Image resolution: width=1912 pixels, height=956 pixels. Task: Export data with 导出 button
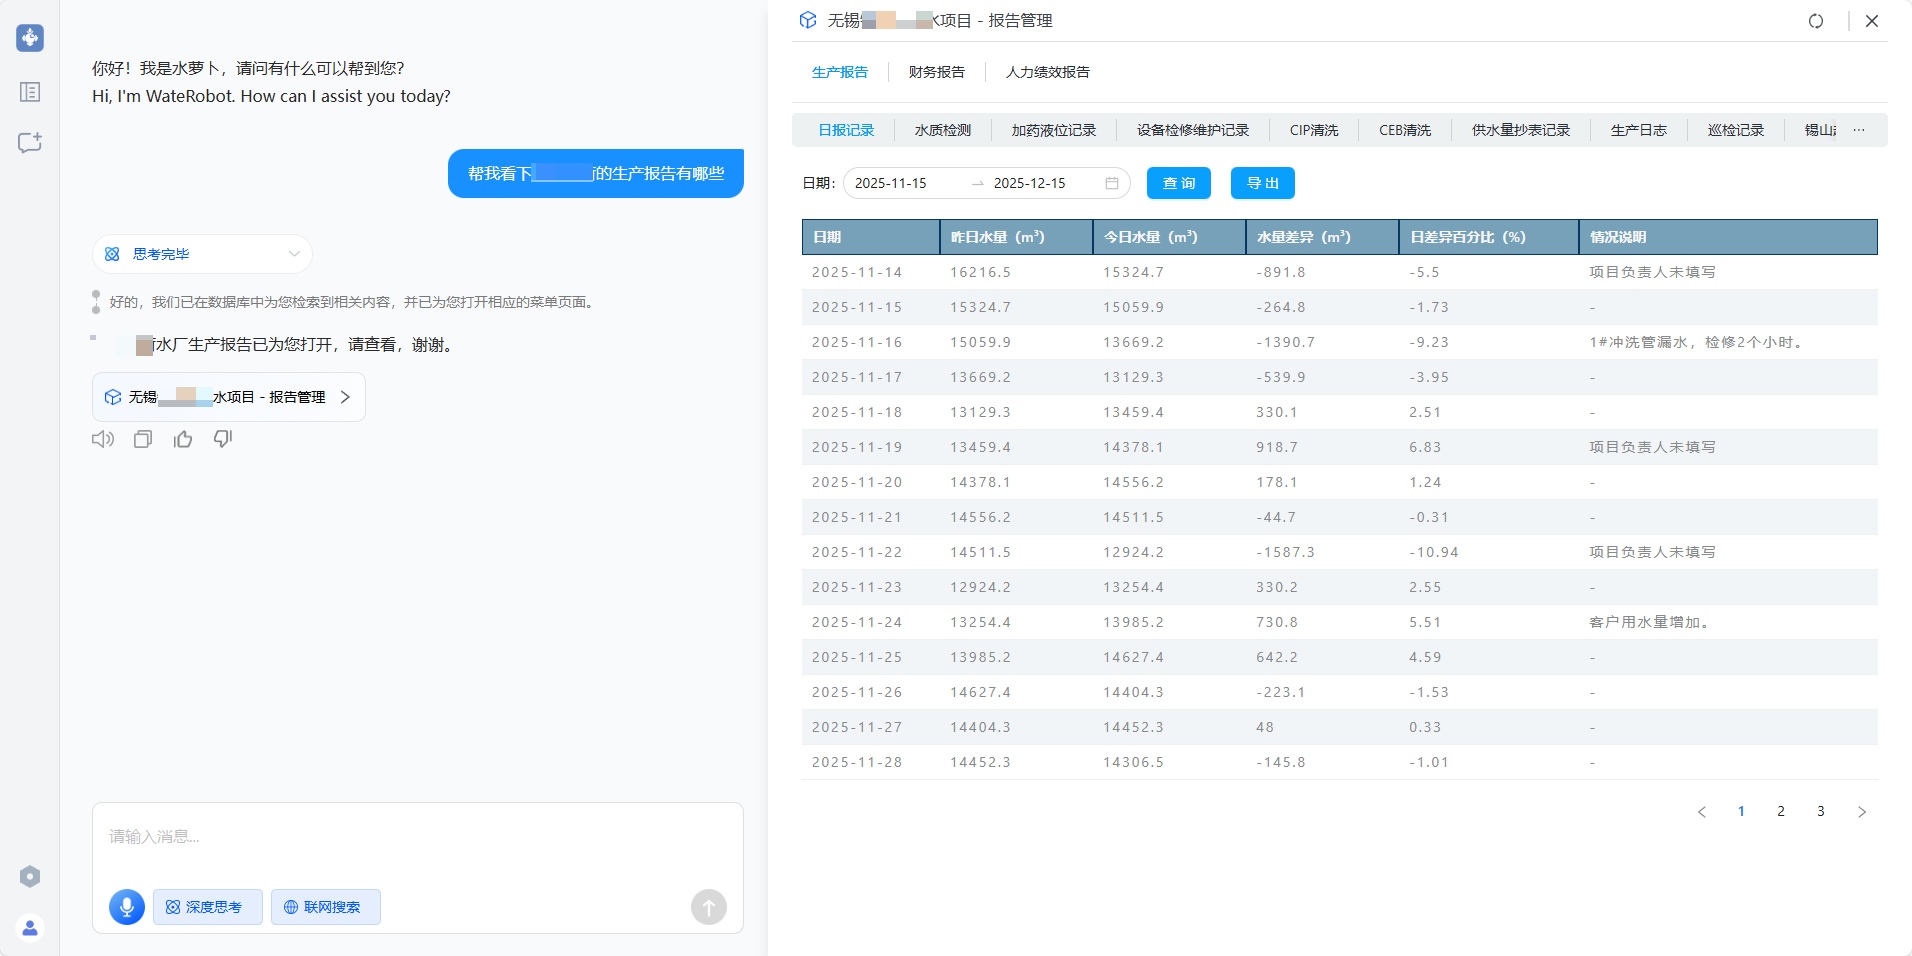pyautogui.click(x=1262, y=183)
